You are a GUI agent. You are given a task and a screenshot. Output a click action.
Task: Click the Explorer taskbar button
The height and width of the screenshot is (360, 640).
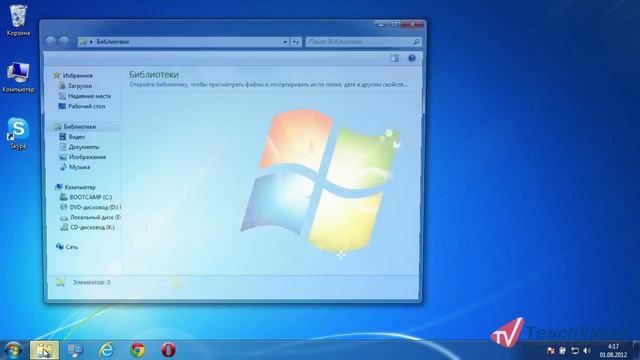tap(44, 350)
